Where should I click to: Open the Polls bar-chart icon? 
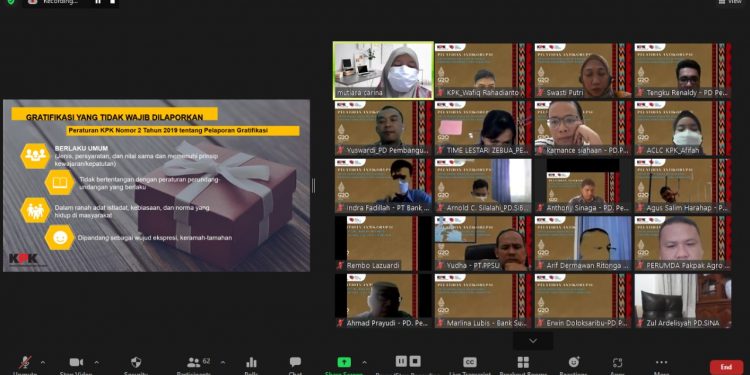pyautogui.click(x=251, y=362)
